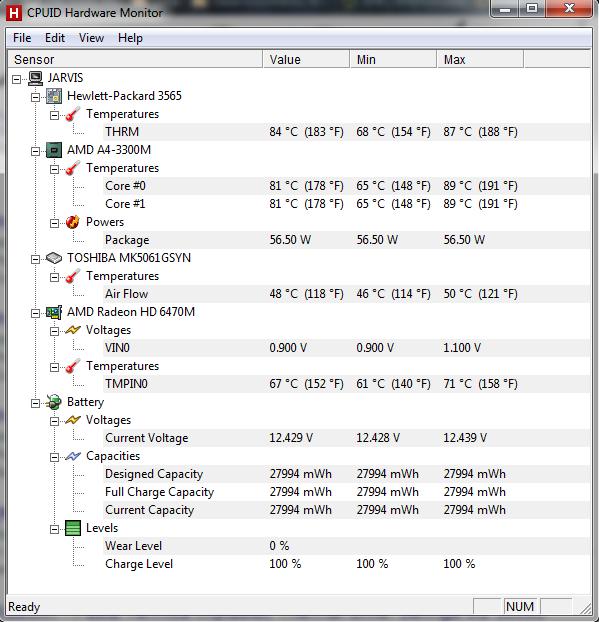Click the Voltages lightning icon under Battery
The image size is (599, 622).
click(x=73, y=420)
